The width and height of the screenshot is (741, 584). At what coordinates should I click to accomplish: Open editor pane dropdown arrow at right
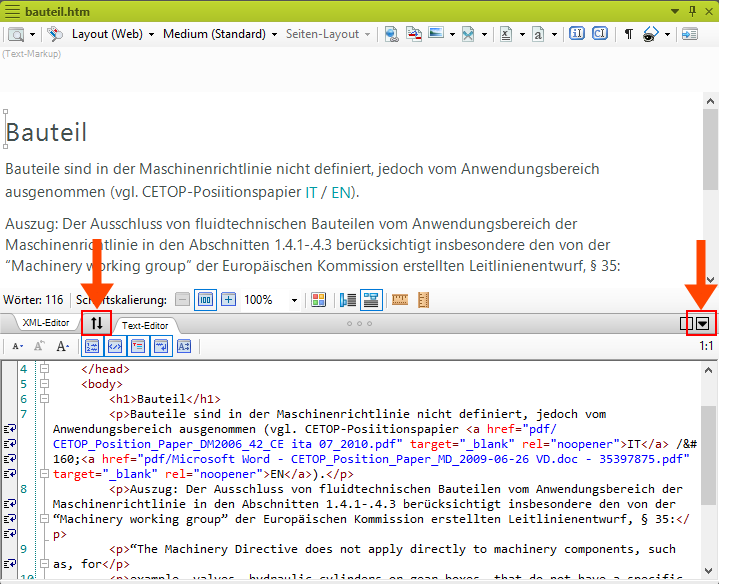coord(704,323)
